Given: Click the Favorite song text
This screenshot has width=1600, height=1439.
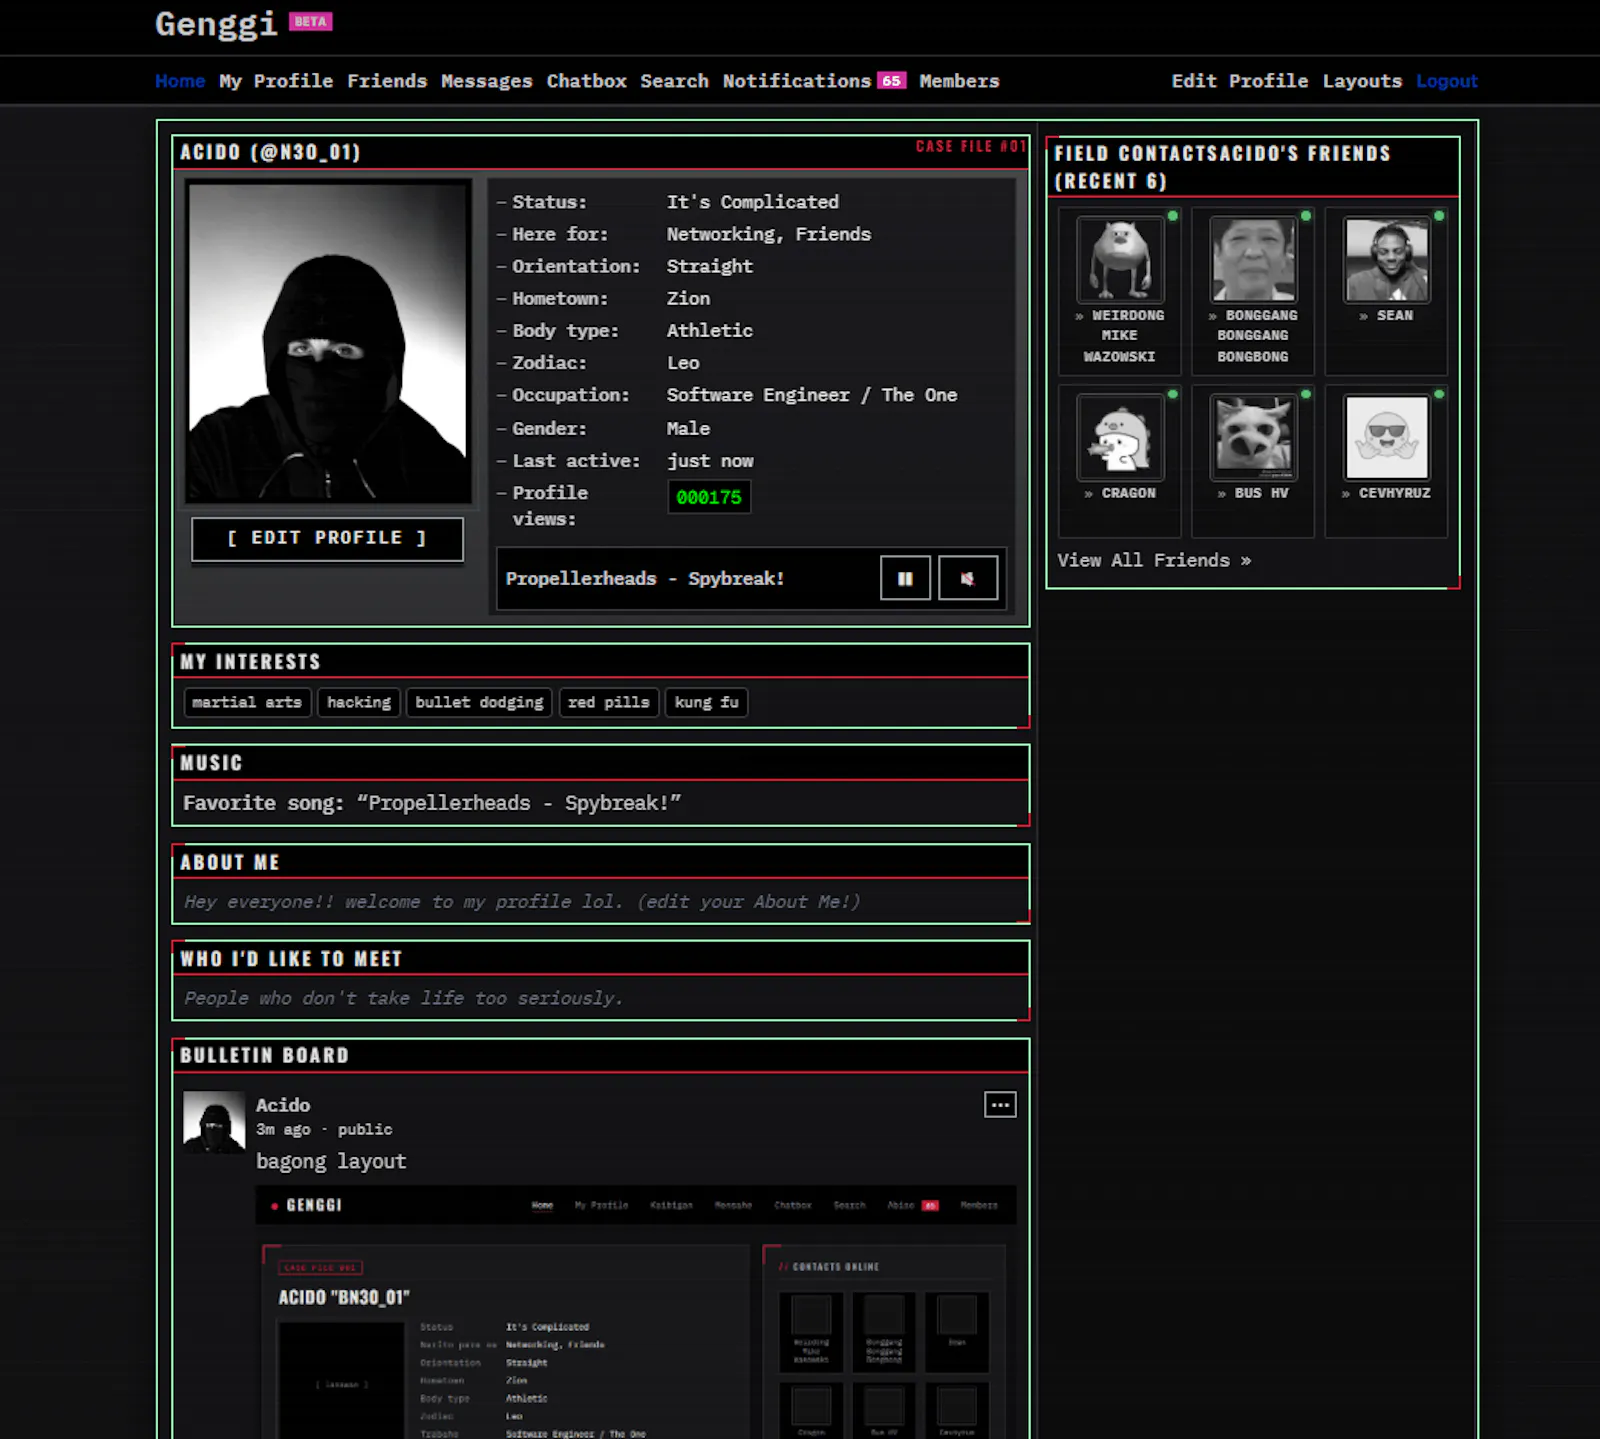Looking at the screenshot, I should coord(432,803).
